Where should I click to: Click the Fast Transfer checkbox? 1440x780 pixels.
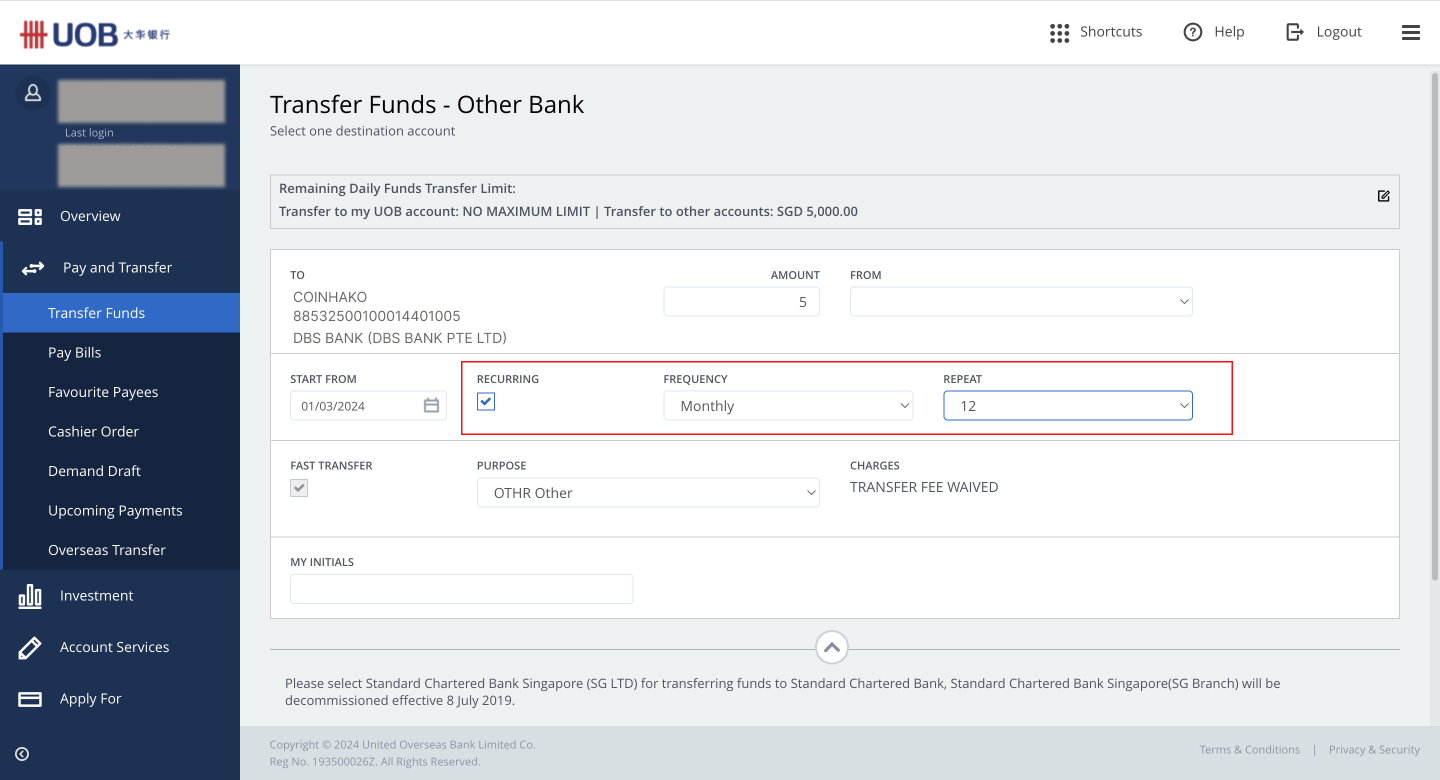click(299, 488)
